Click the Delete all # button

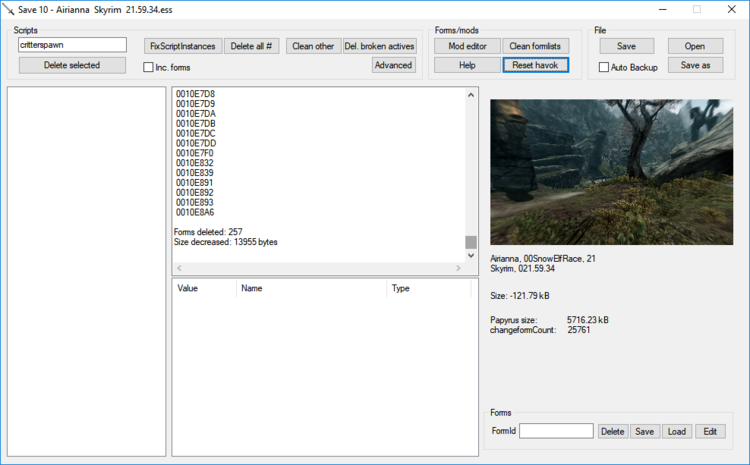pos(251,46)
